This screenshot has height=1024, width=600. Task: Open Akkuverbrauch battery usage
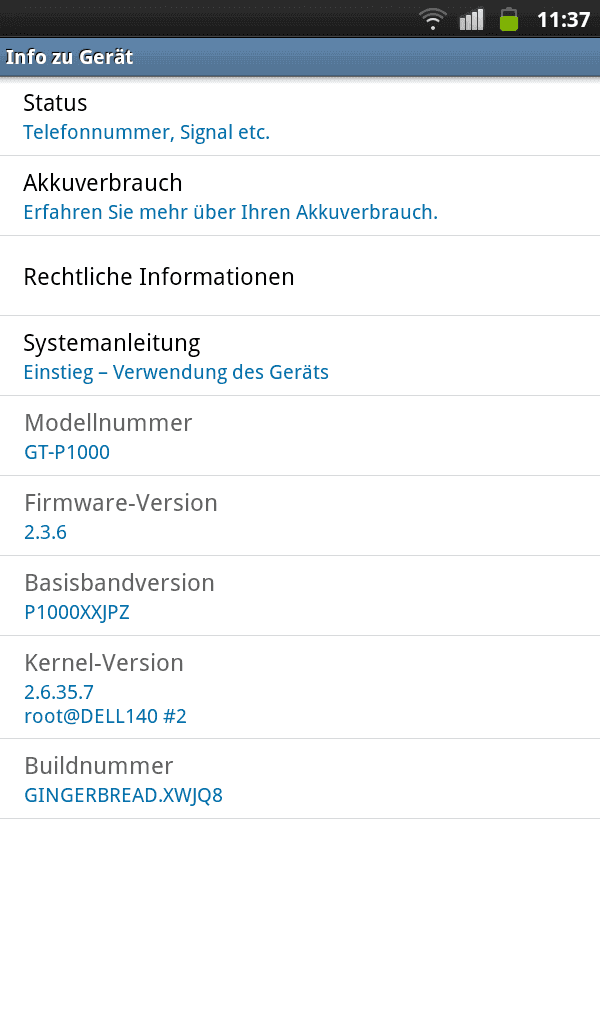pos(300,196)
